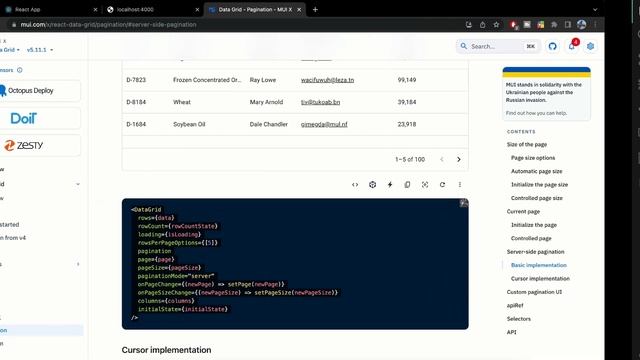Jump to 'Controlled page size' section
The height and width of the screenshot is (360, 640).
(537, 198)
